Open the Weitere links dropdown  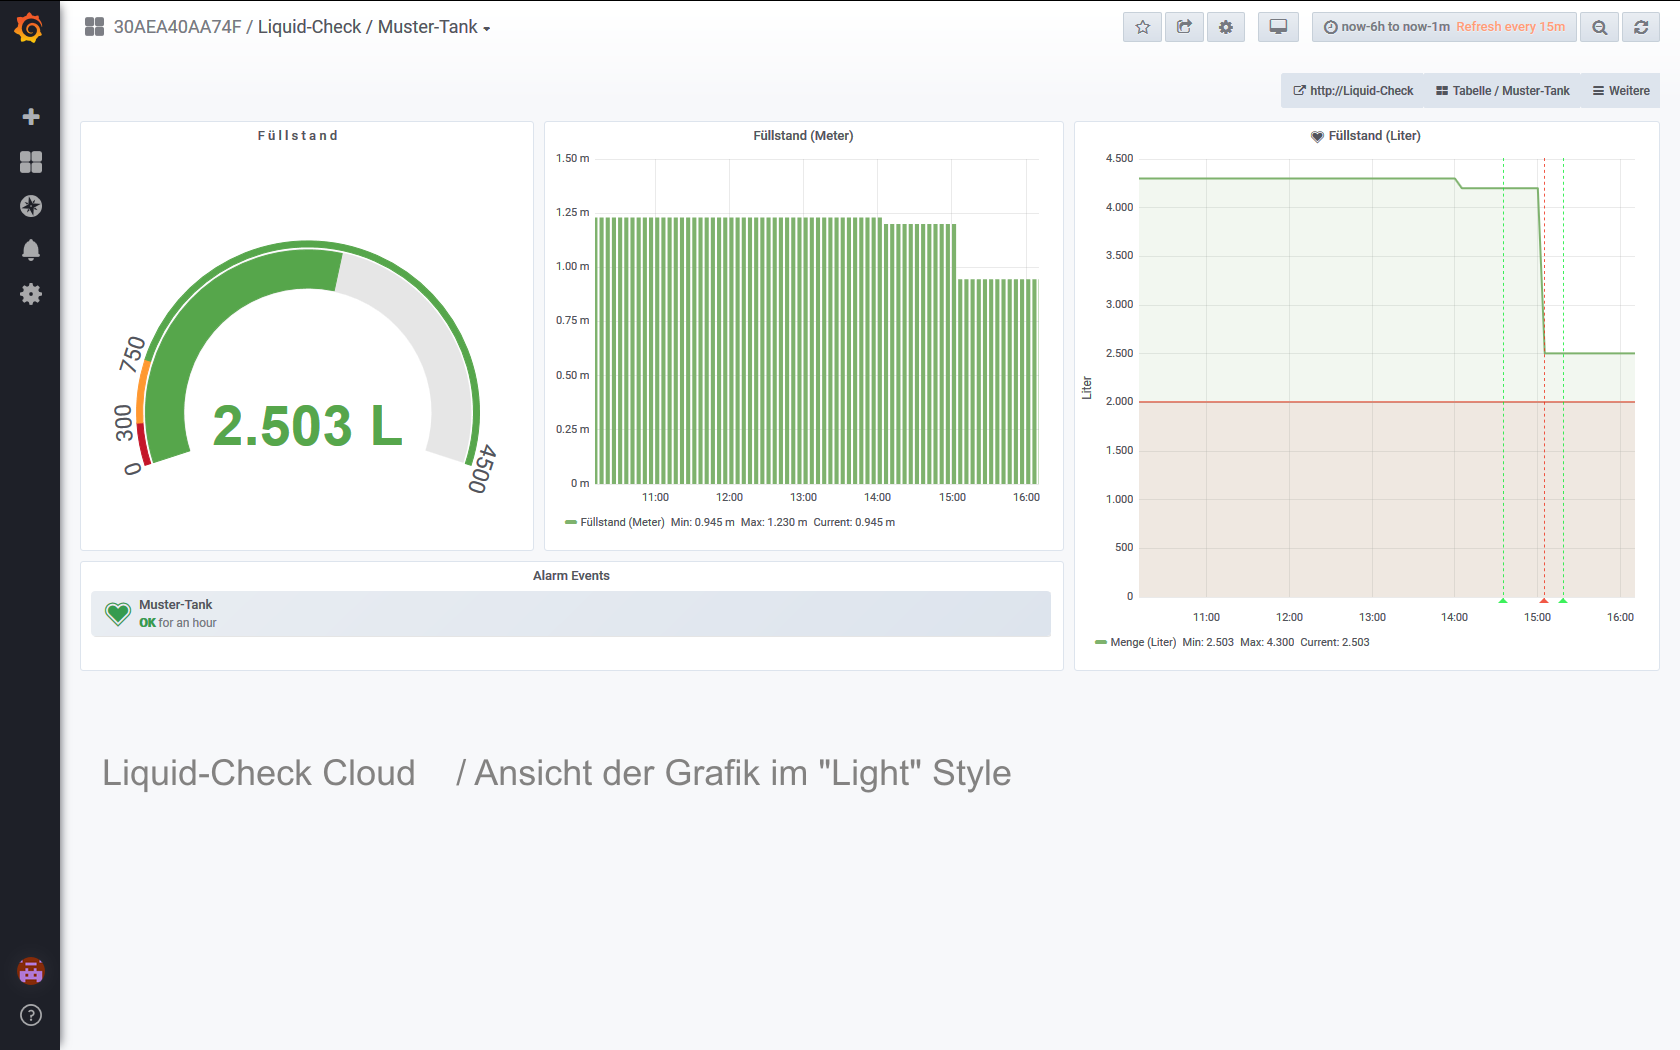point(1621,91)
